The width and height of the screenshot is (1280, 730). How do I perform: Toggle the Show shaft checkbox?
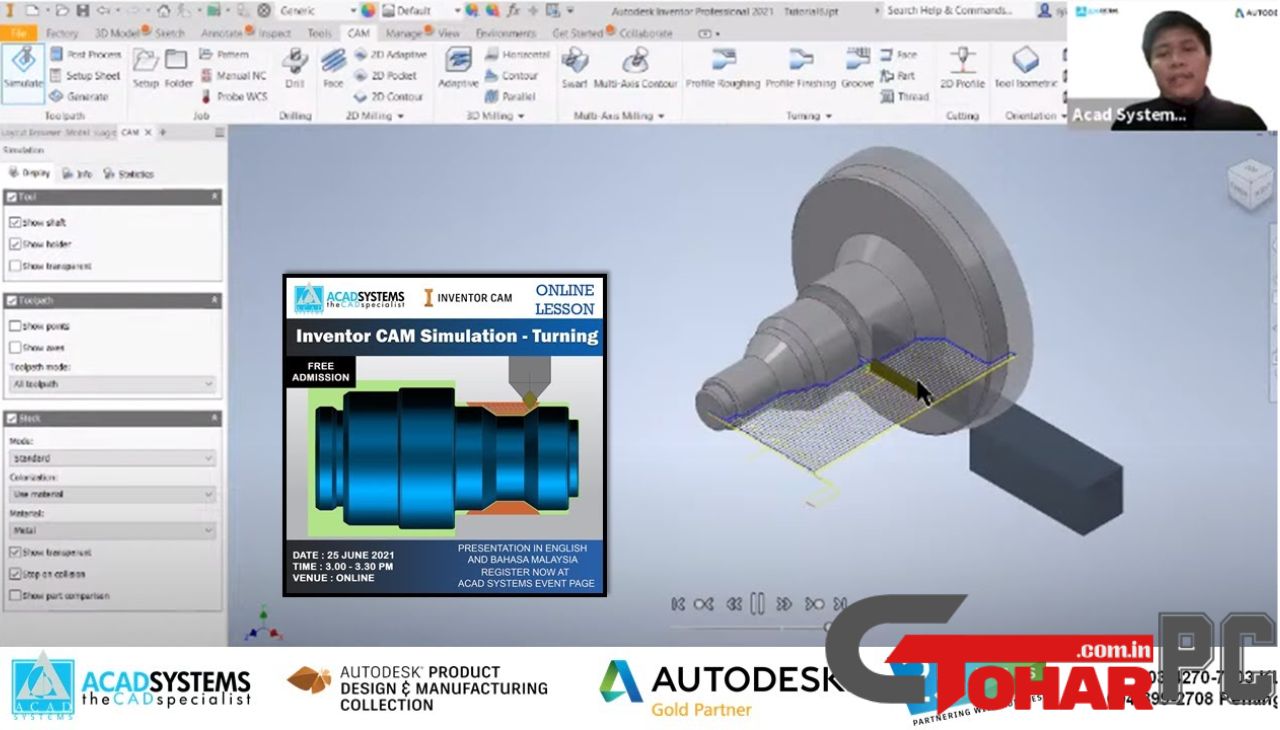point(15,222)
